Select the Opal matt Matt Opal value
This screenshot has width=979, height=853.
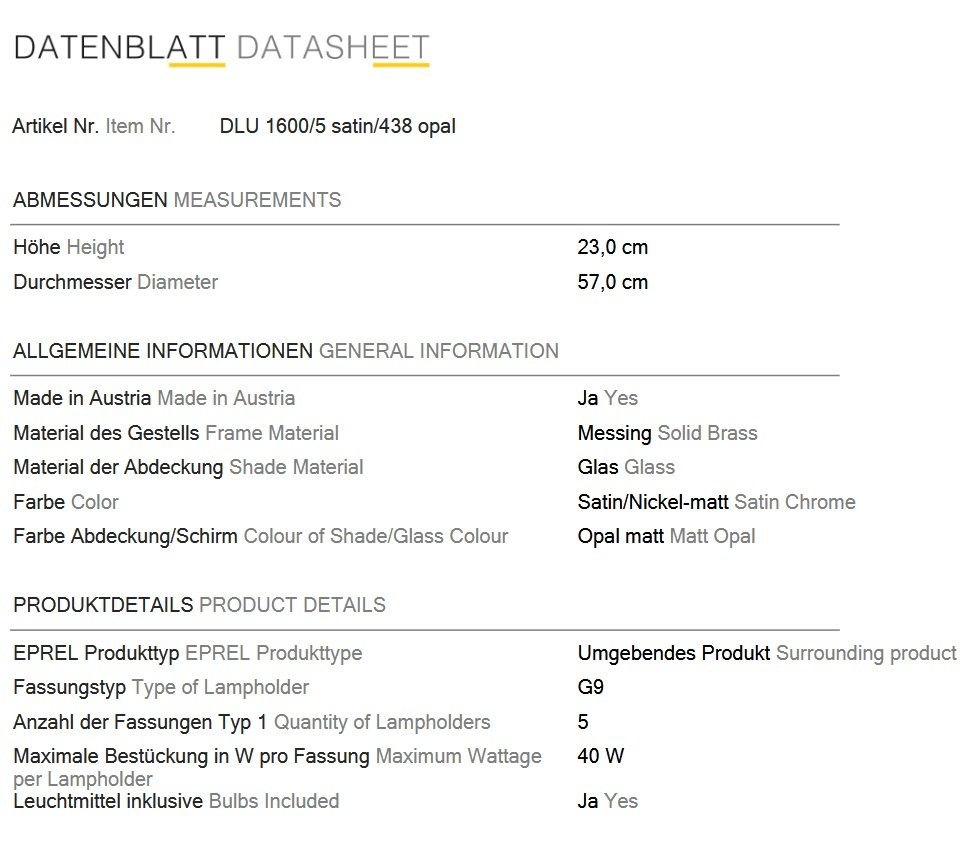(x=666, y=536)
